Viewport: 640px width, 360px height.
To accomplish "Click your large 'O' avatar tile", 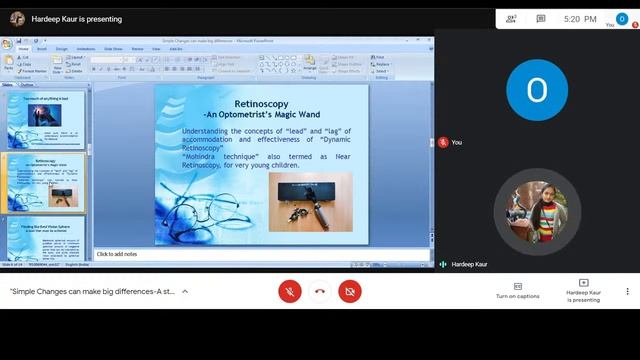I will 537,90.
